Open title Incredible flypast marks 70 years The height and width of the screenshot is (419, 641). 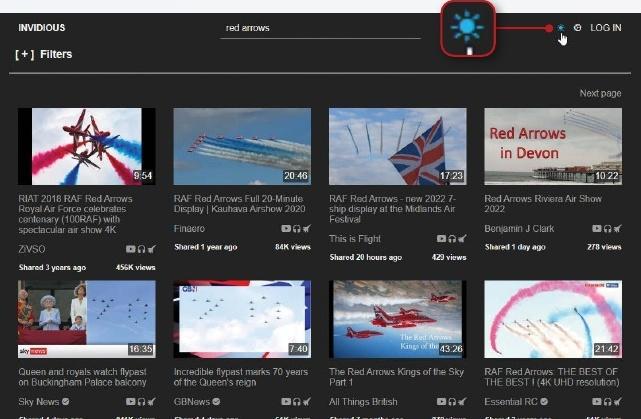click(x=241, y=377)
